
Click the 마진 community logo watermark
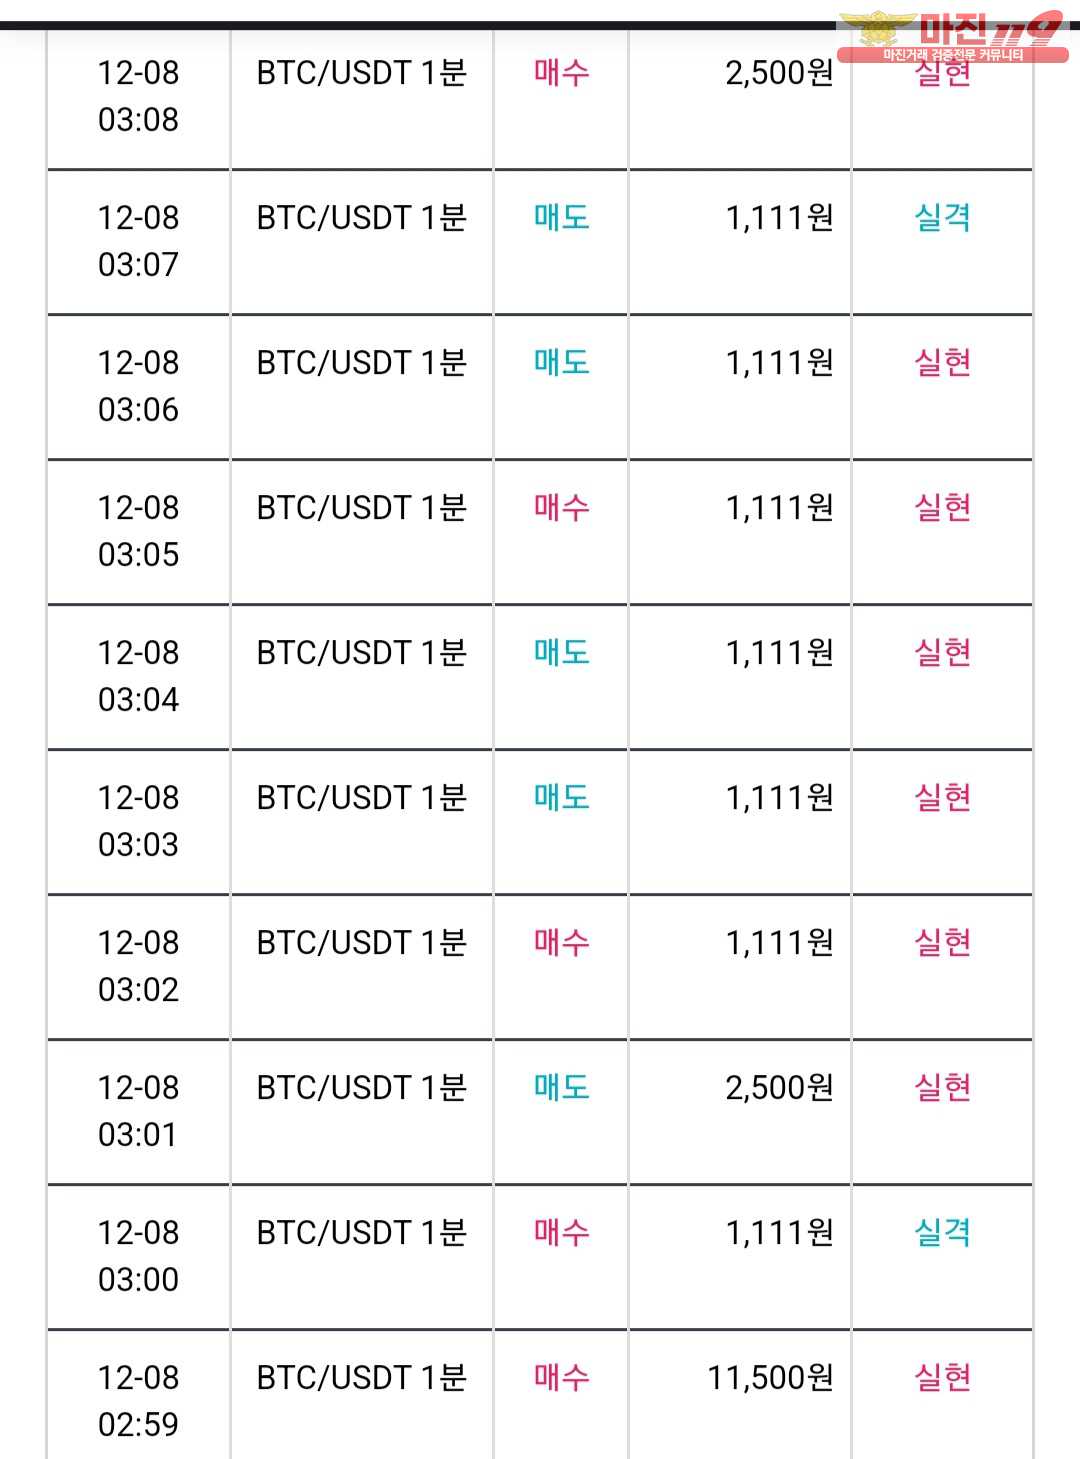tap(952, 37)
